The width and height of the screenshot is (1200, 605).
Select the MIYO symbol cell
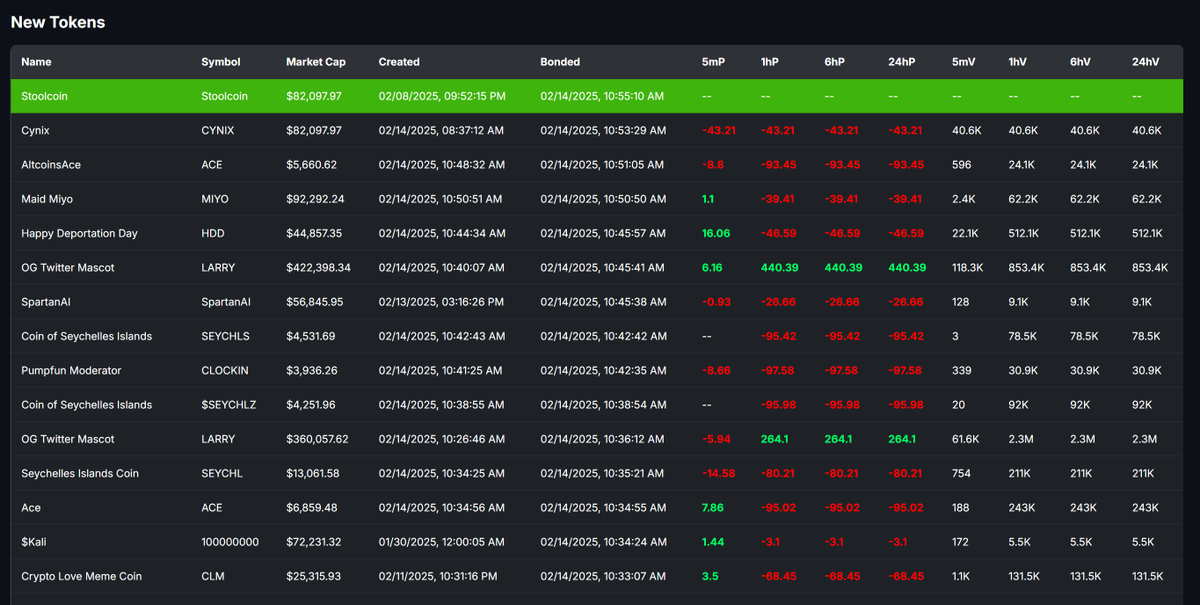tap(215, 199)
